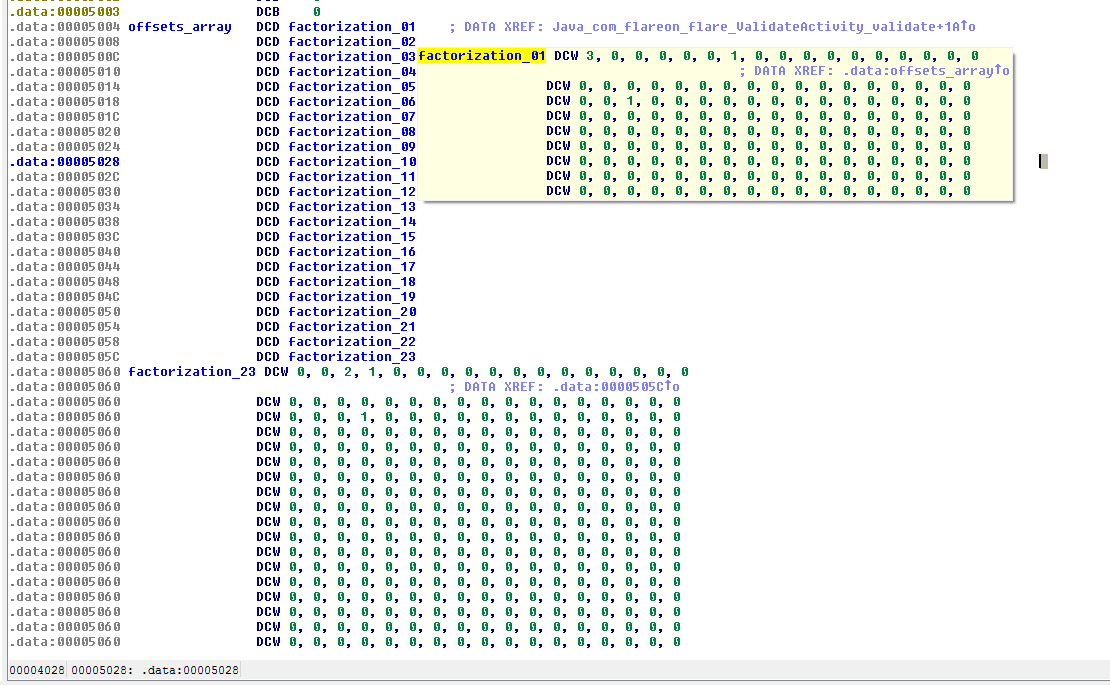The height and width of the screenshot is (685, 1110).
Task: Jump to the factorization_20 reference
Action: (352, 311)
